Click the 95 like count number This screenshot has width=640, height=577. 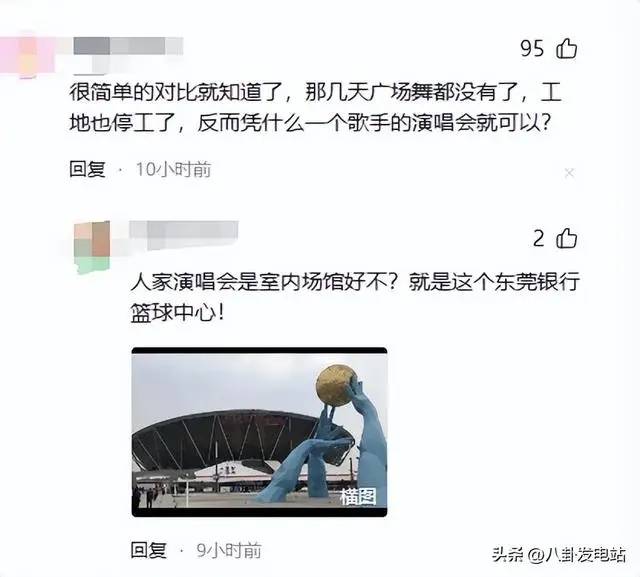(x=532, y=49)
